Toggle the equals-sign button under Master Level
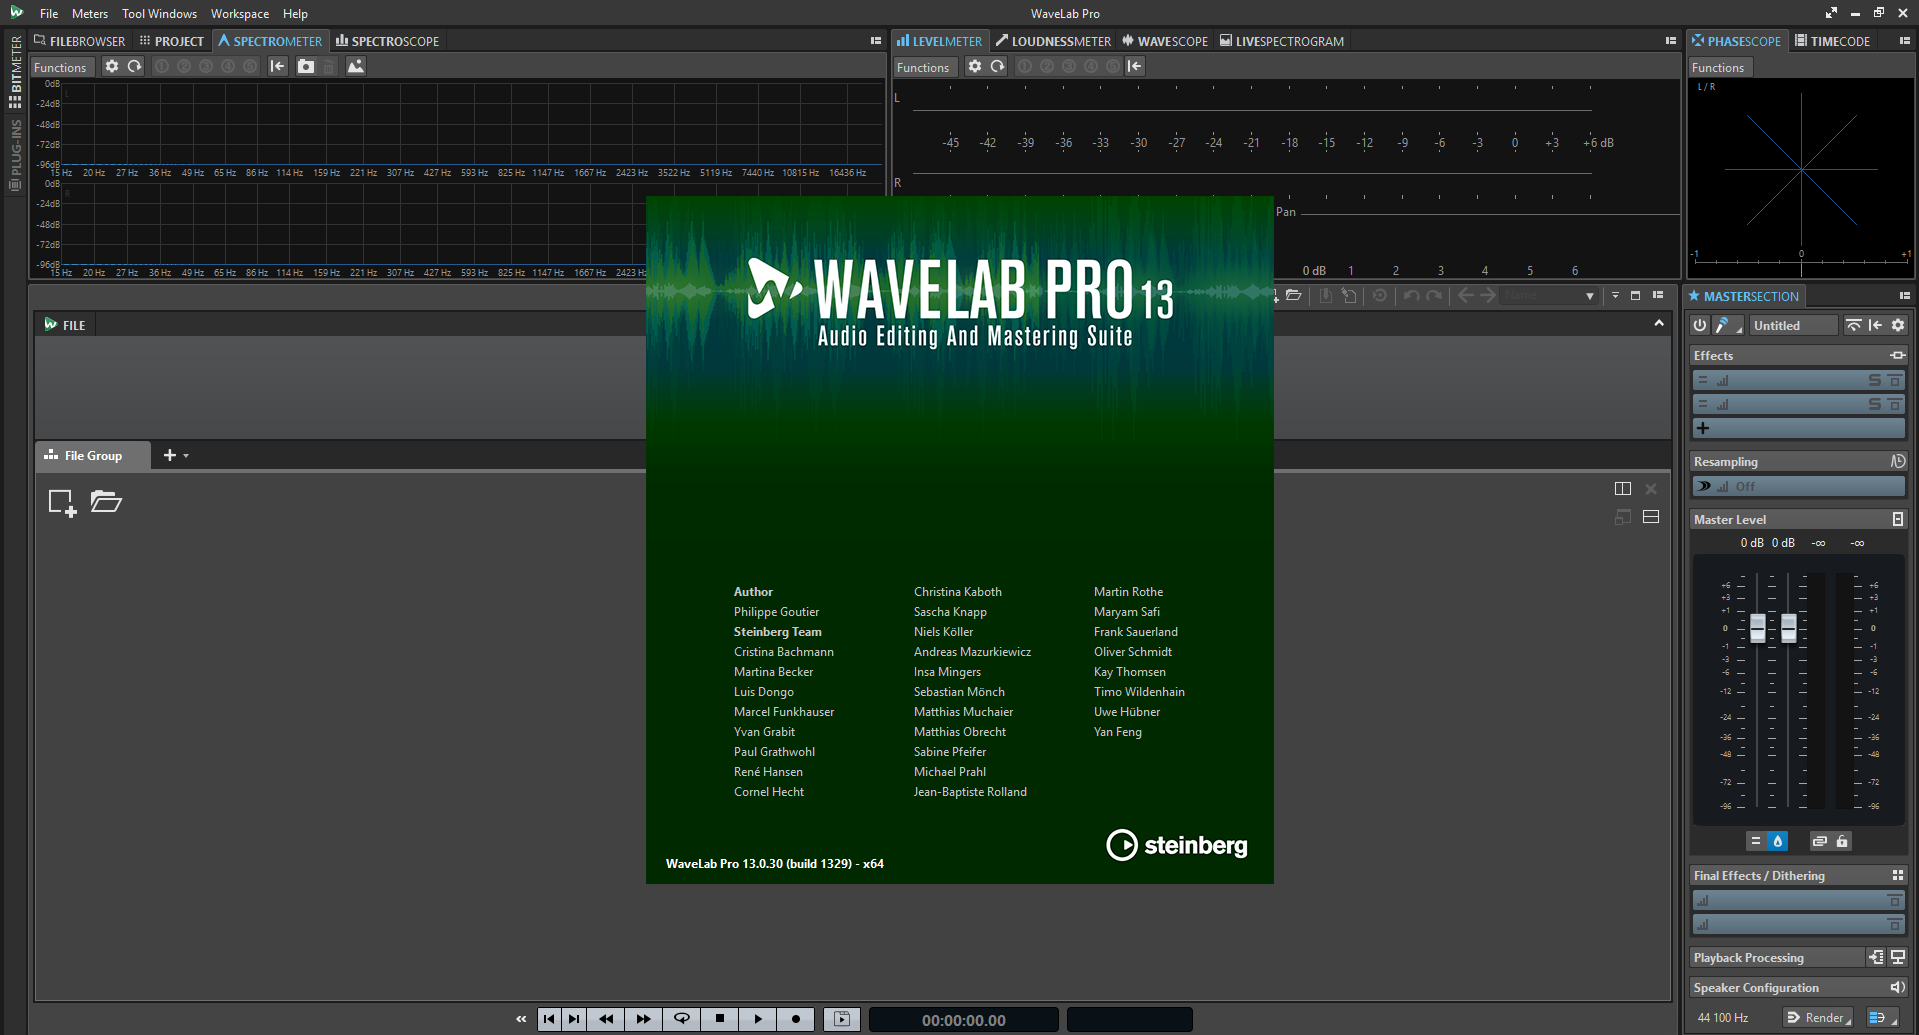The width and height of the screenshot is (1919, 1035). click(x=1756, y=841)
